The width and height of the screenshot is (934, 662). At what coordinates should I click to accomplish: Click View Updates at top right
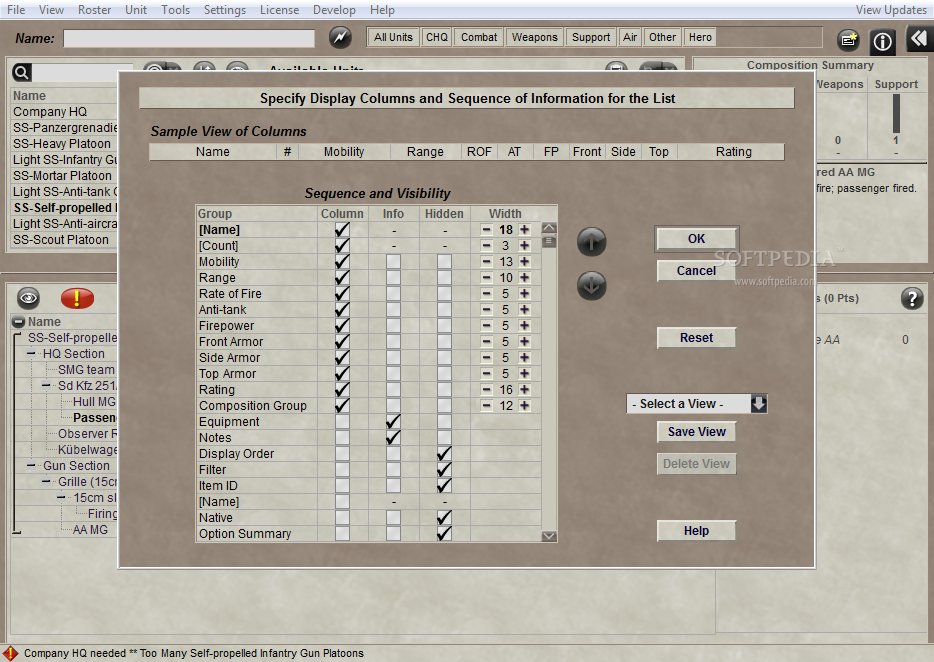click(x=891, y=10)
